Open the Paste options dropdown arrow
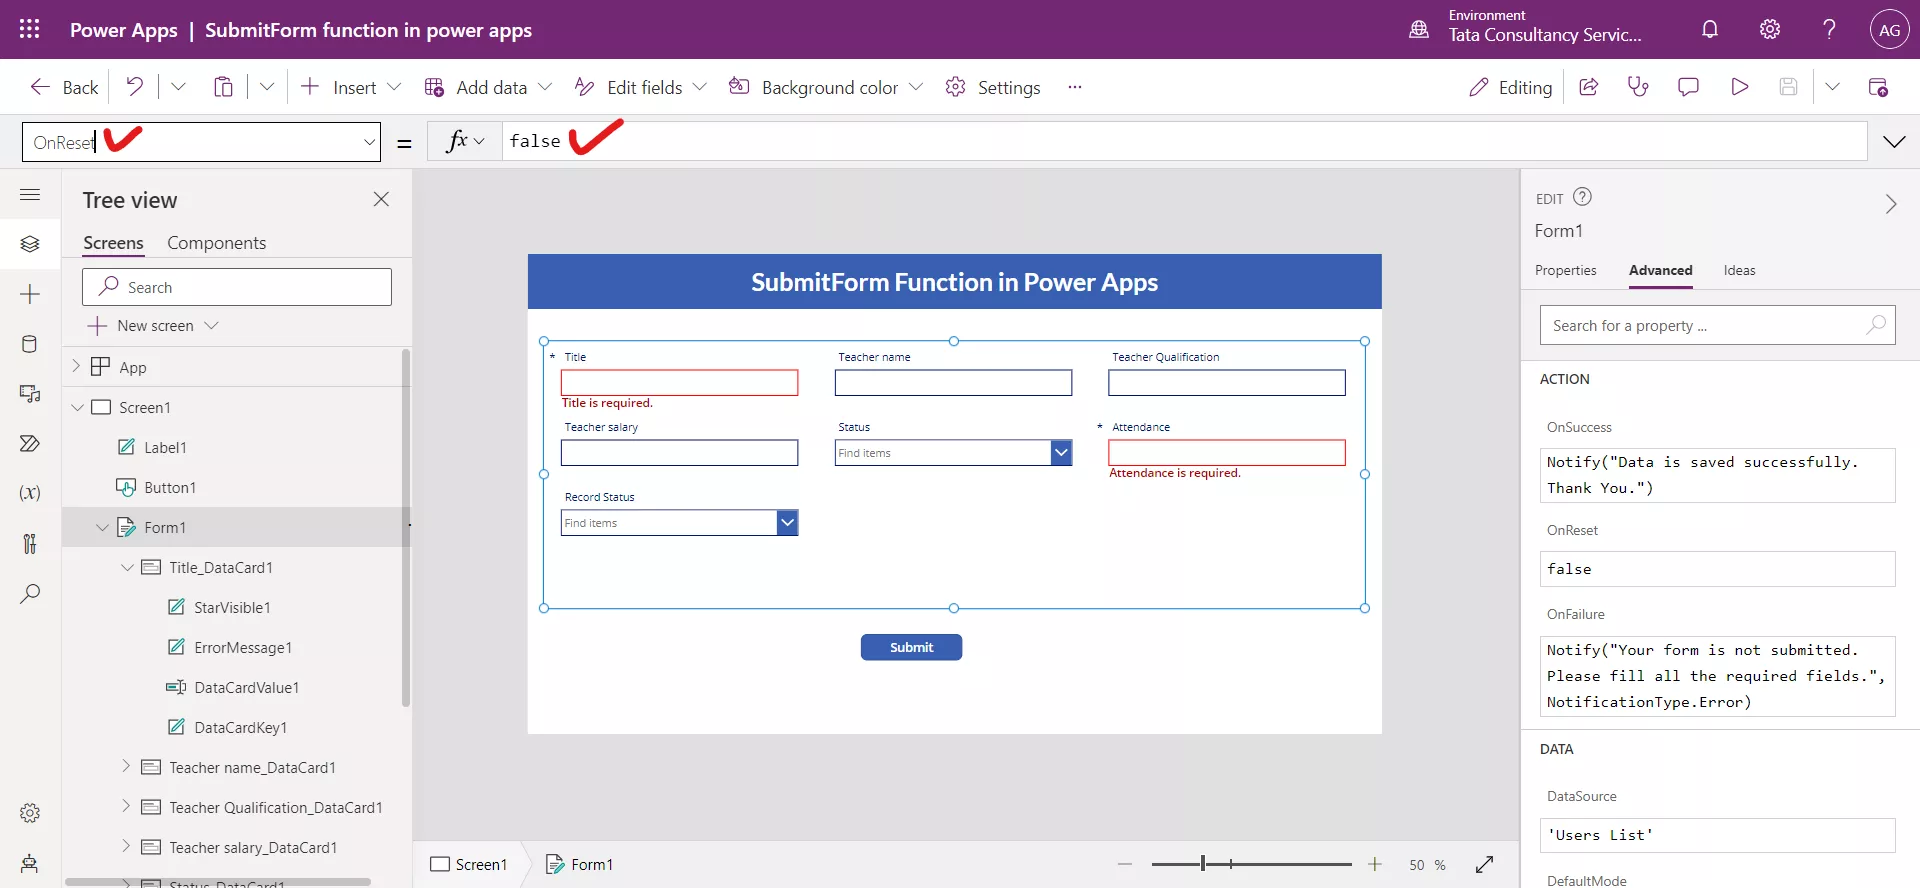Screen dimensions: 1920x888 (x=267, y=87)
